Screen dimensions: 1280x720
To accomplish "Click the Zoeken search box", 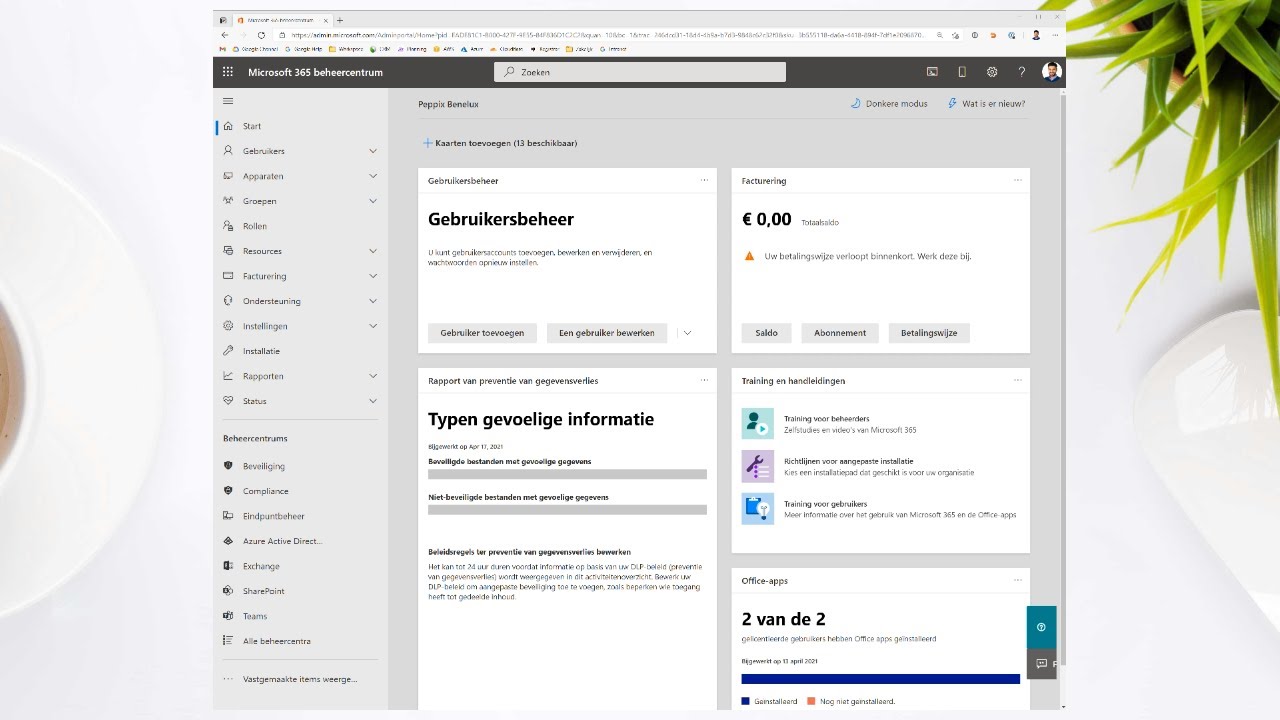I will coord(640,72).
